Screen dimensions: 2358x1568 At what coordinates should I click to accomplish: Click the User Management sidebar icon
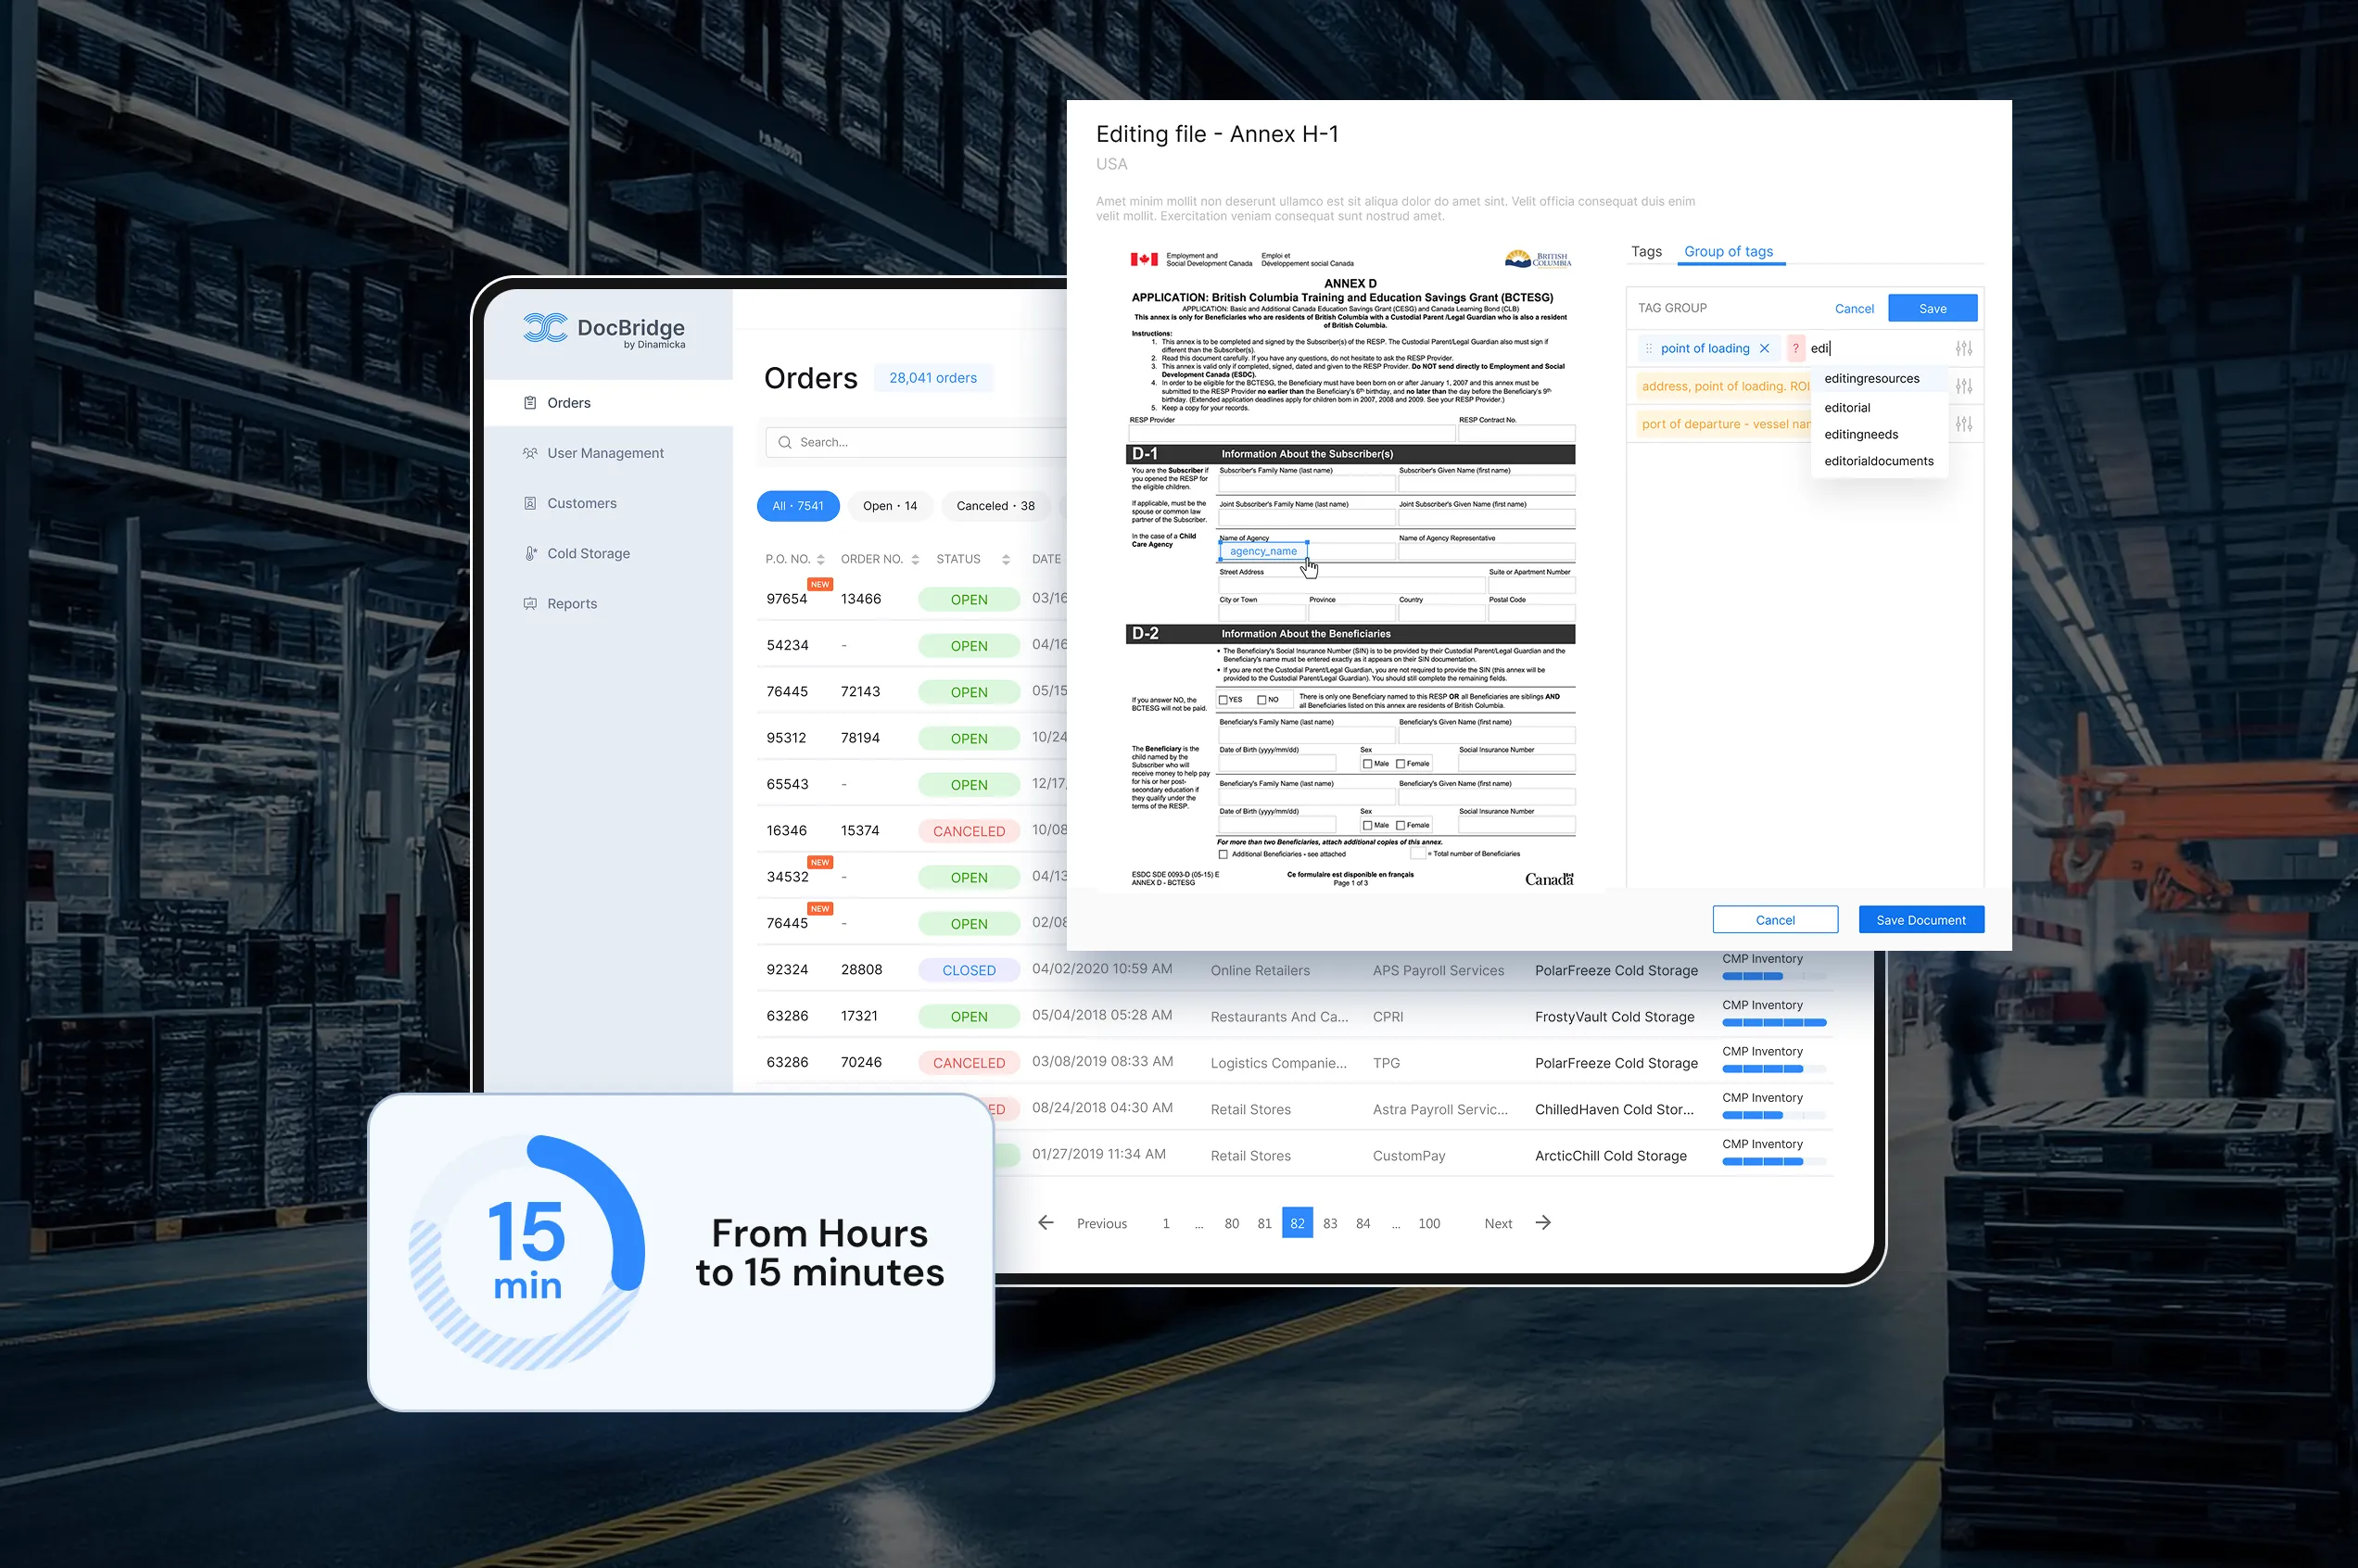[530, 453]
